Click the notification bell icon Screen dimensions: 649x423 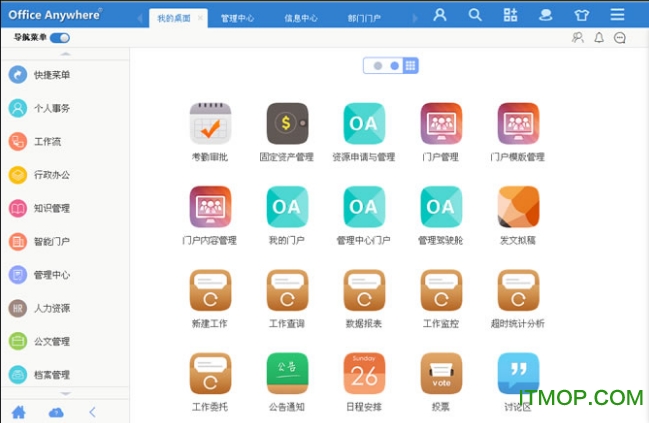coord(599,38)
